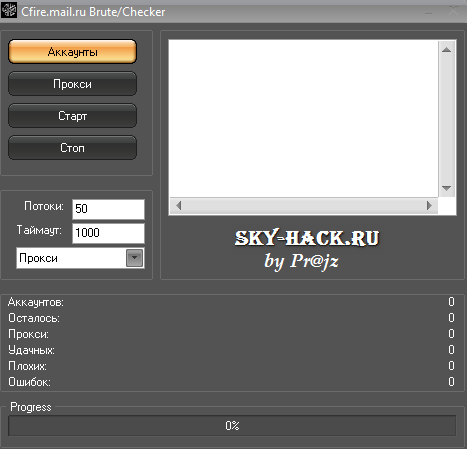This screenshot has height=449, width=467.
Task: Focus the Таймаут timeout input field
Action: (108, 233)
